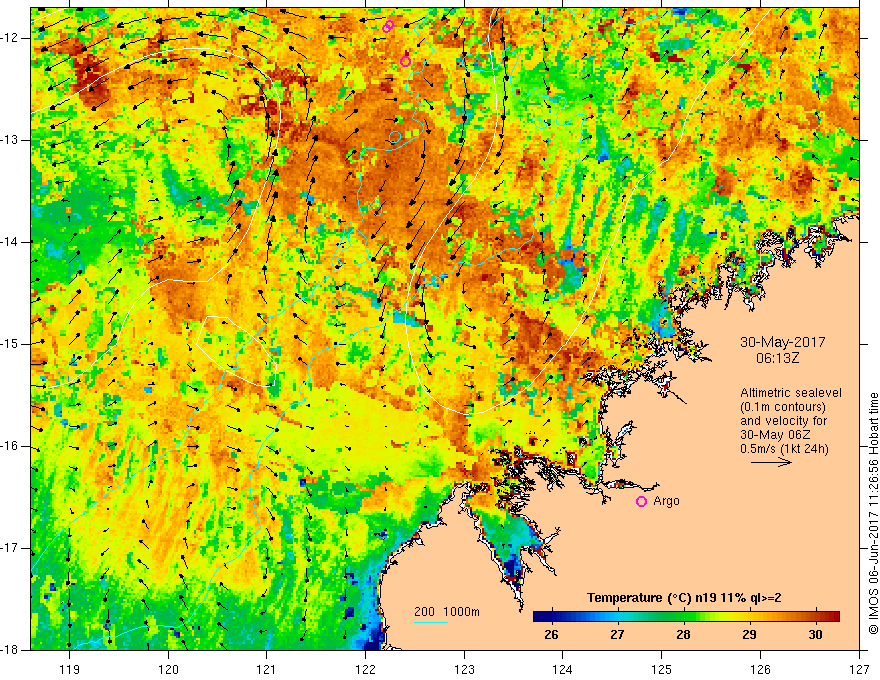The width and height of the screenshot is (880, 680).
Task: Click the '200 1000m' isobath label
Action: [447, 612]
